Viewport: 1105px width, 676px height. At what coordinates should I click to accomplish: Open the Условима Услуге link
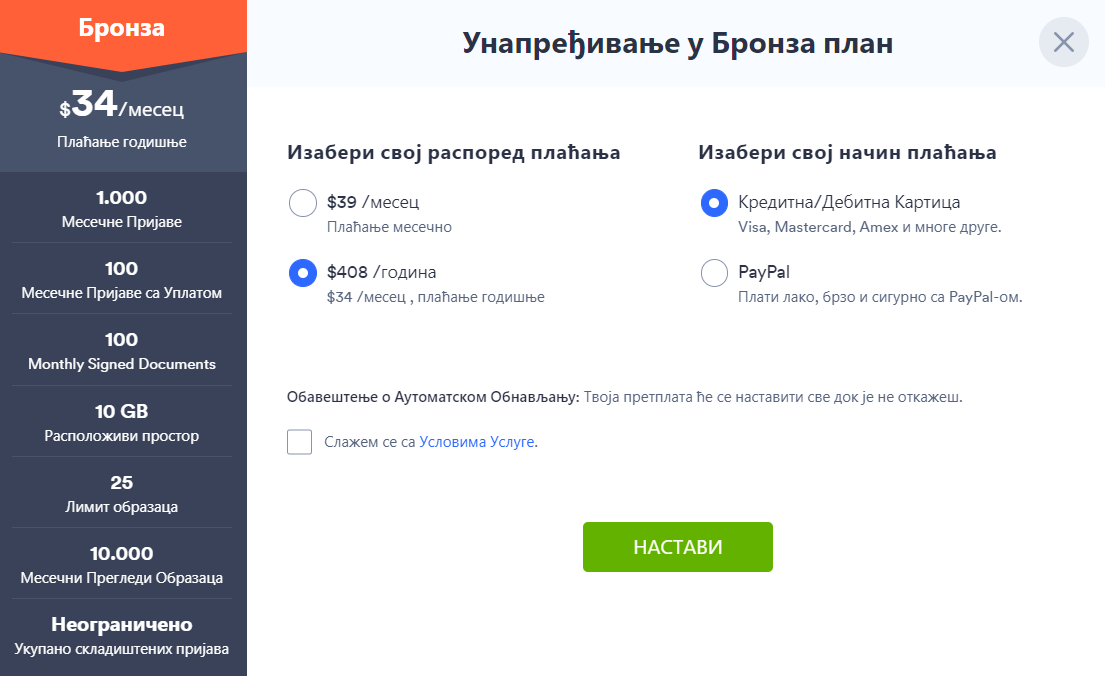pyautogui.click(x=478, y=442)
